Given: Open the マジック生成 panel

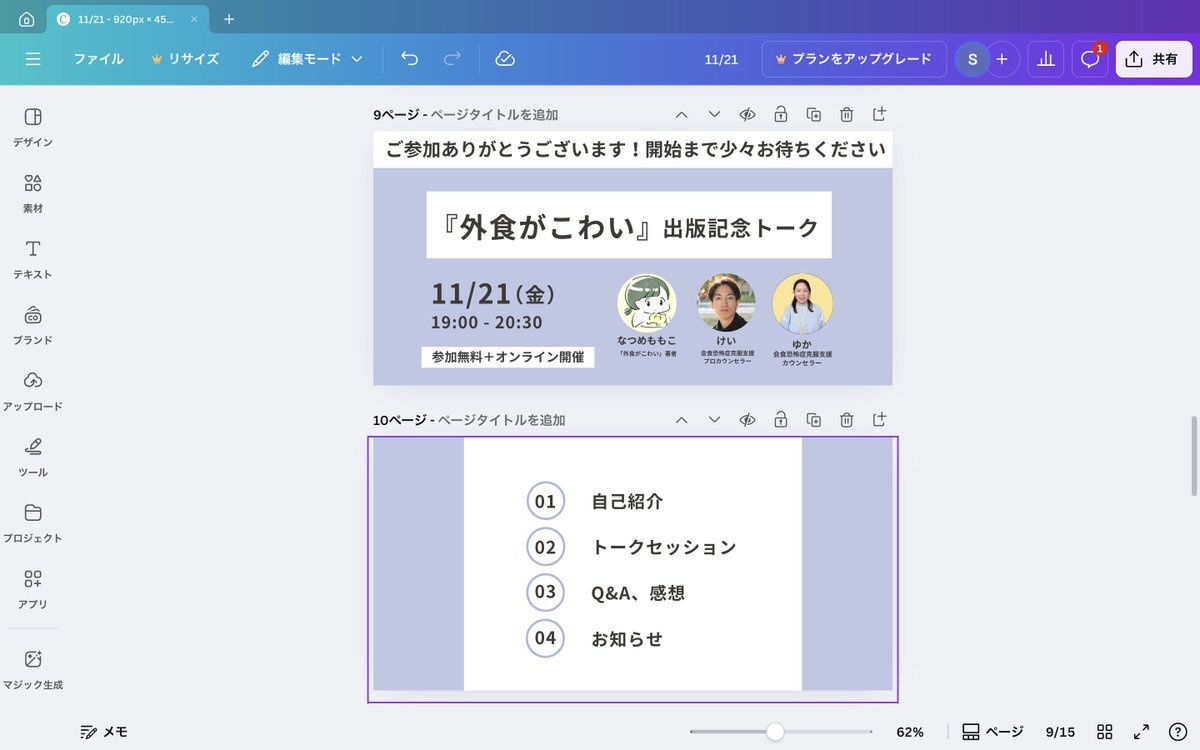Looking at the screenshot, I should 33,670.
